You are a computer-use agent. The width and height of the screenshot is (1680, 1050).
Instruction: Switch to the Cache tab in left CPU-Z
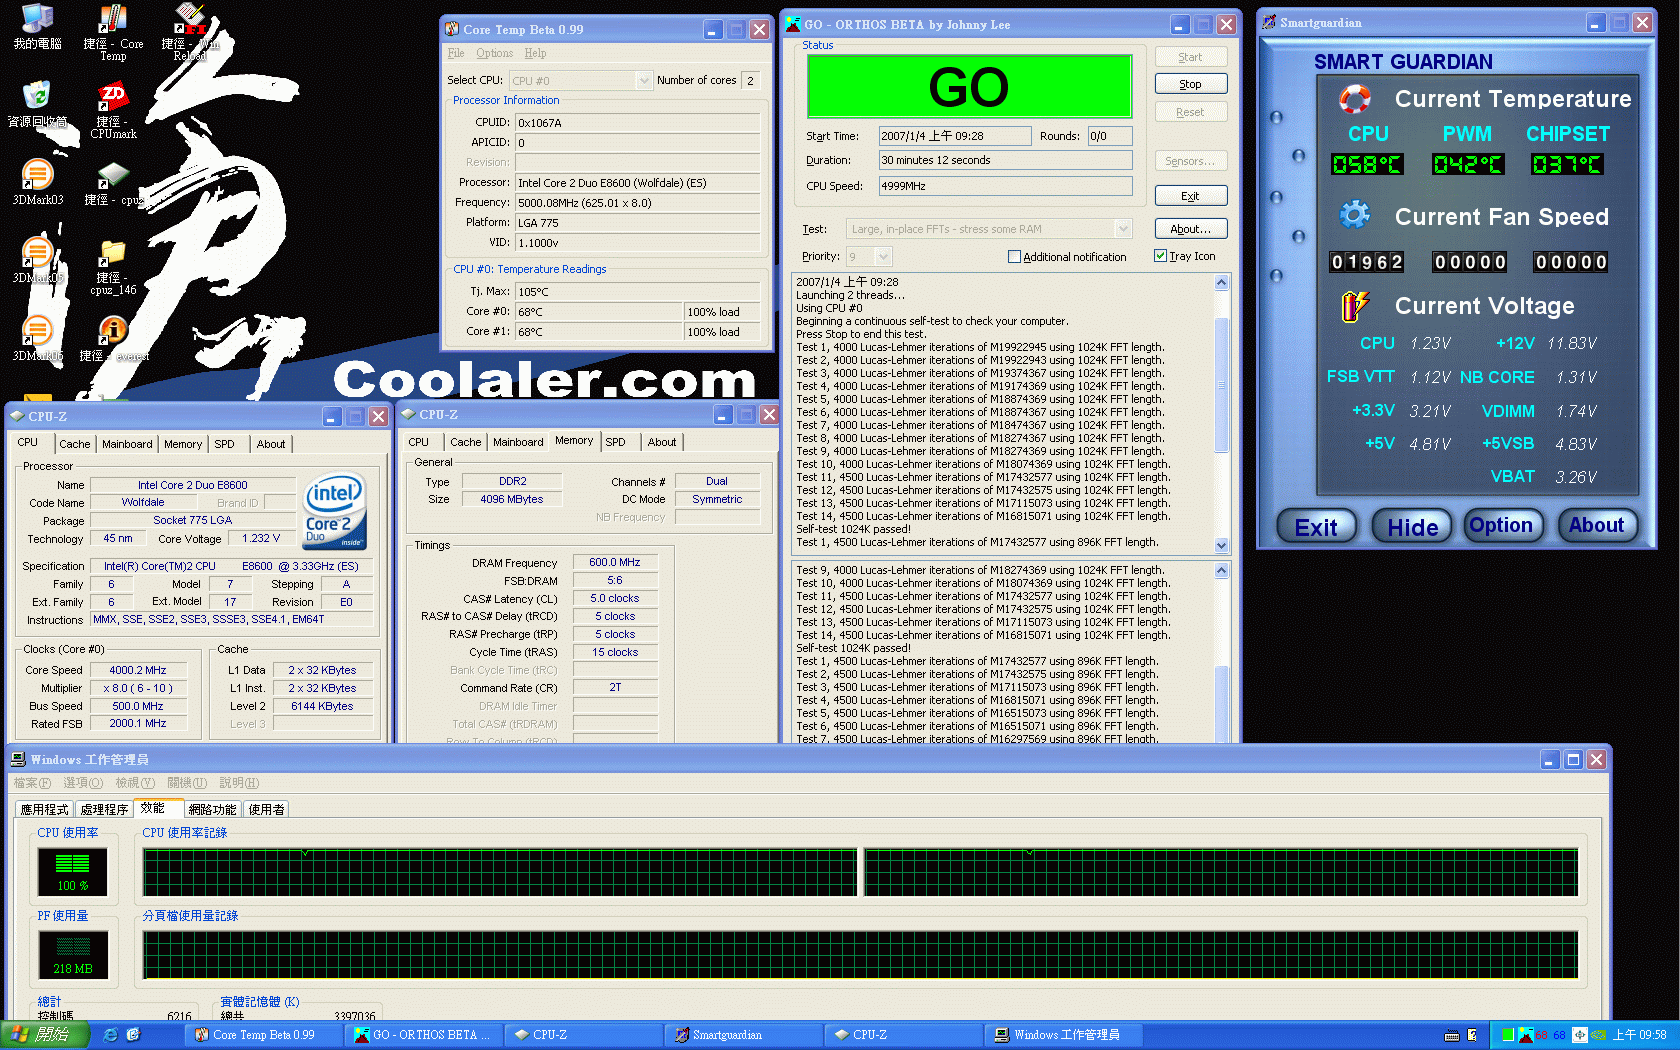pos(74,444)
